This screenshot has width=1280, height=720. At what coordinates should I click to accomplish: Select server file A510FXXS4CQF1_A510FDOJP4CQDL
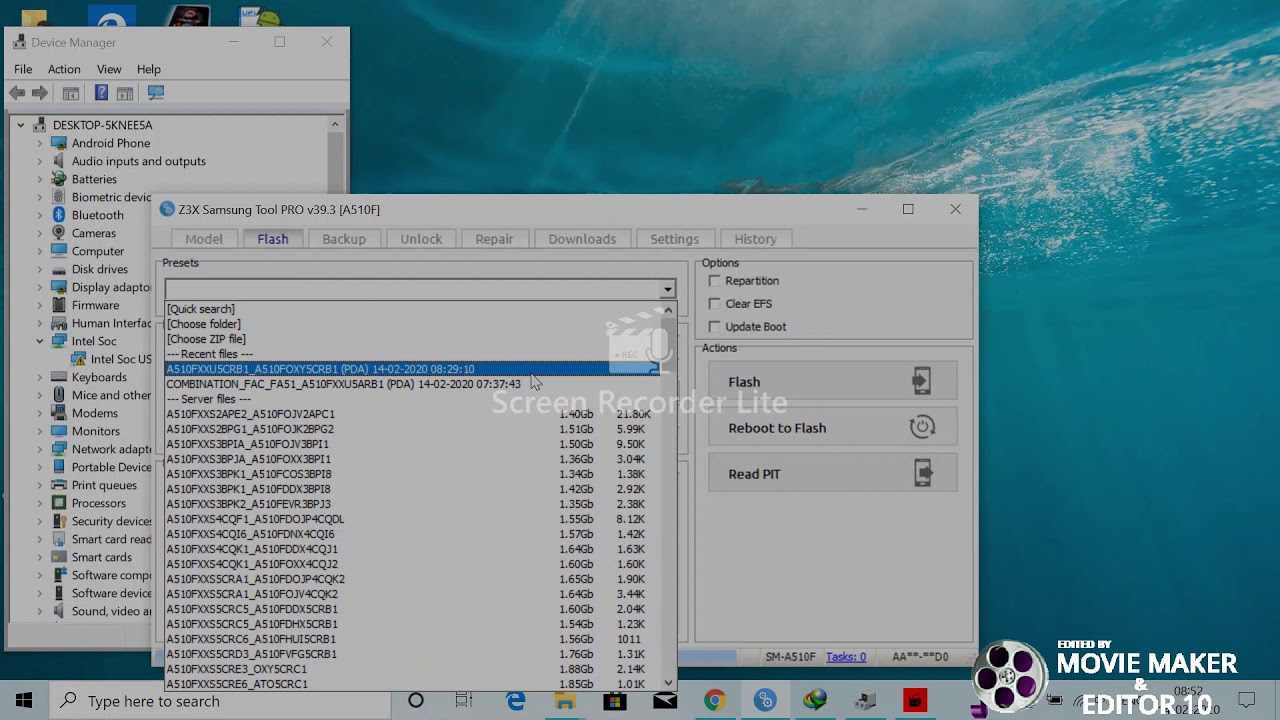click(412, 519)
